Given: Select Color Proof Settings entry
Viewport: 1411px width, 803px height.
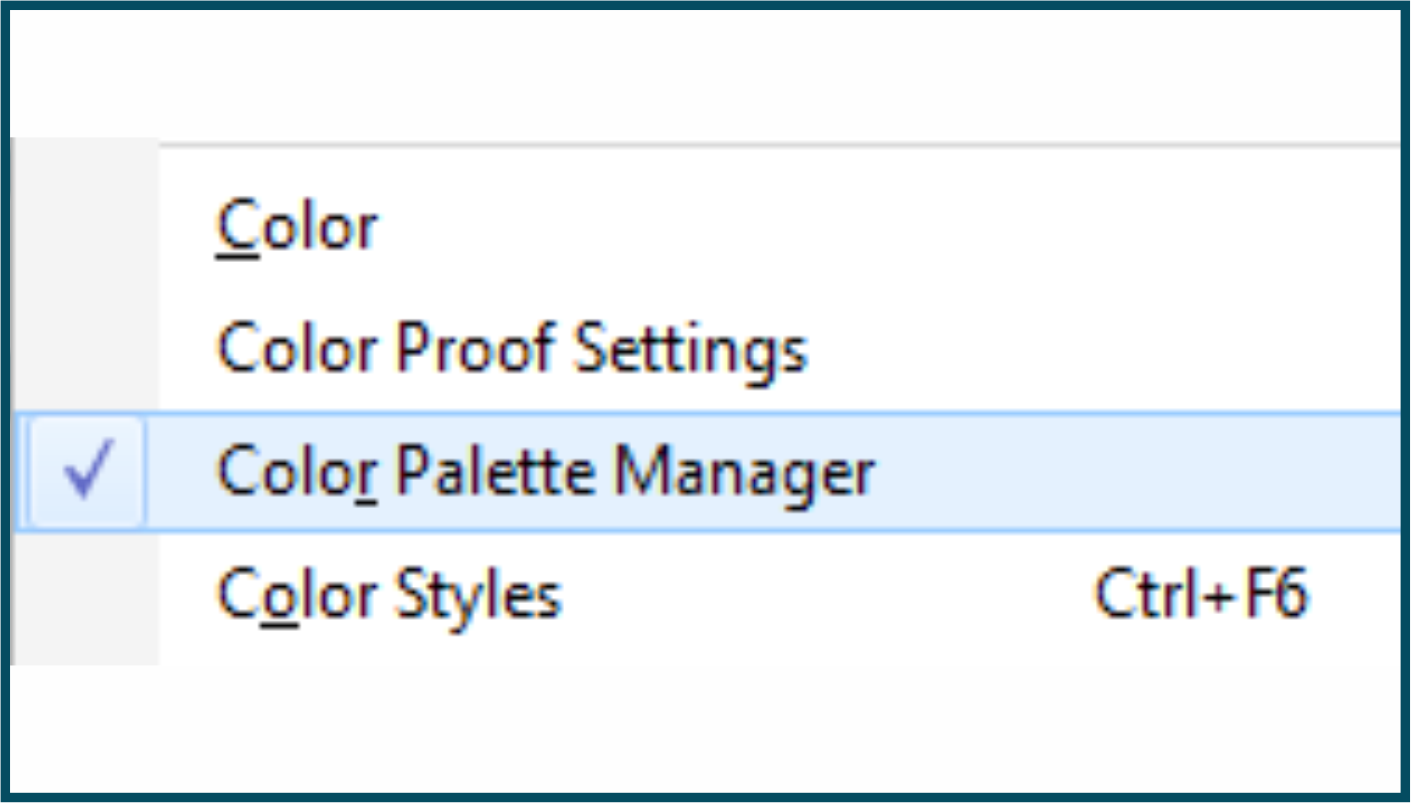Looking at the screenshot, I should click(x=511, y=349).
